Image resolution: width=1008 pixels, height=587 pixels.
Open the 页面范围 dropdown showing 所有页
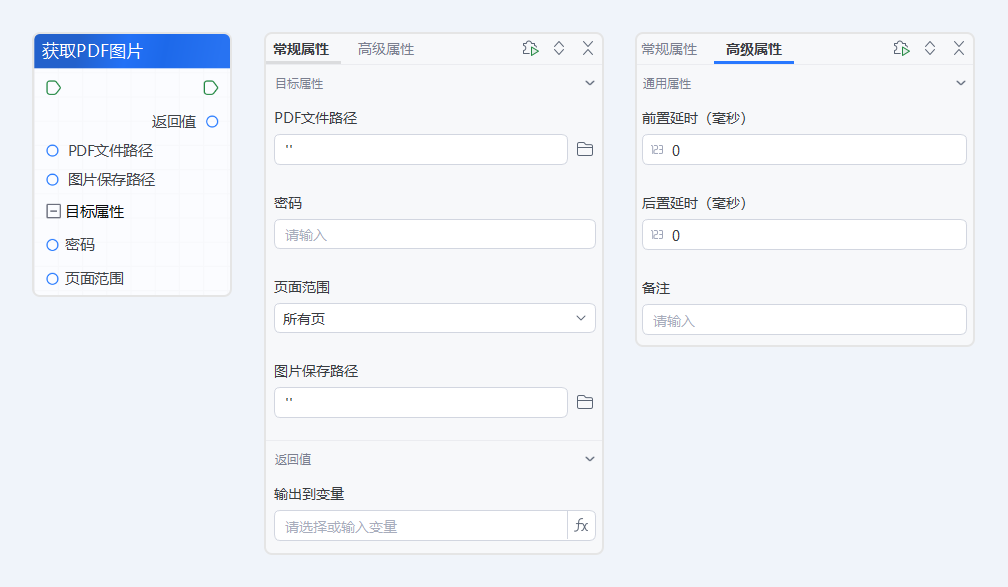434,316
